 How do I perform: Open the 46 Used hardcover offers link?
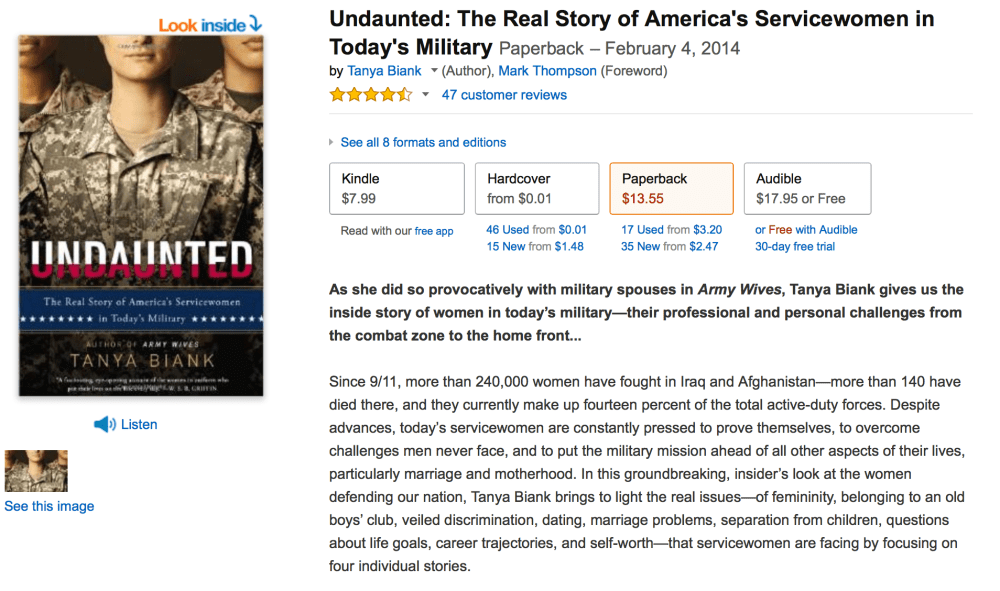(x=506, y=230)
